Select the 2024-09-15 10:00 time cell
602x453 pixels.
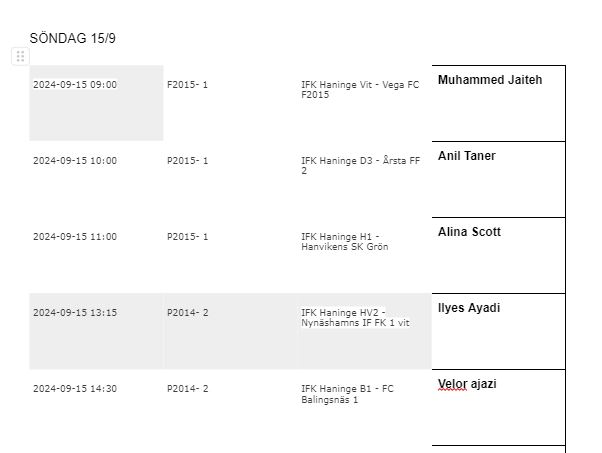(x=75, y=161)
